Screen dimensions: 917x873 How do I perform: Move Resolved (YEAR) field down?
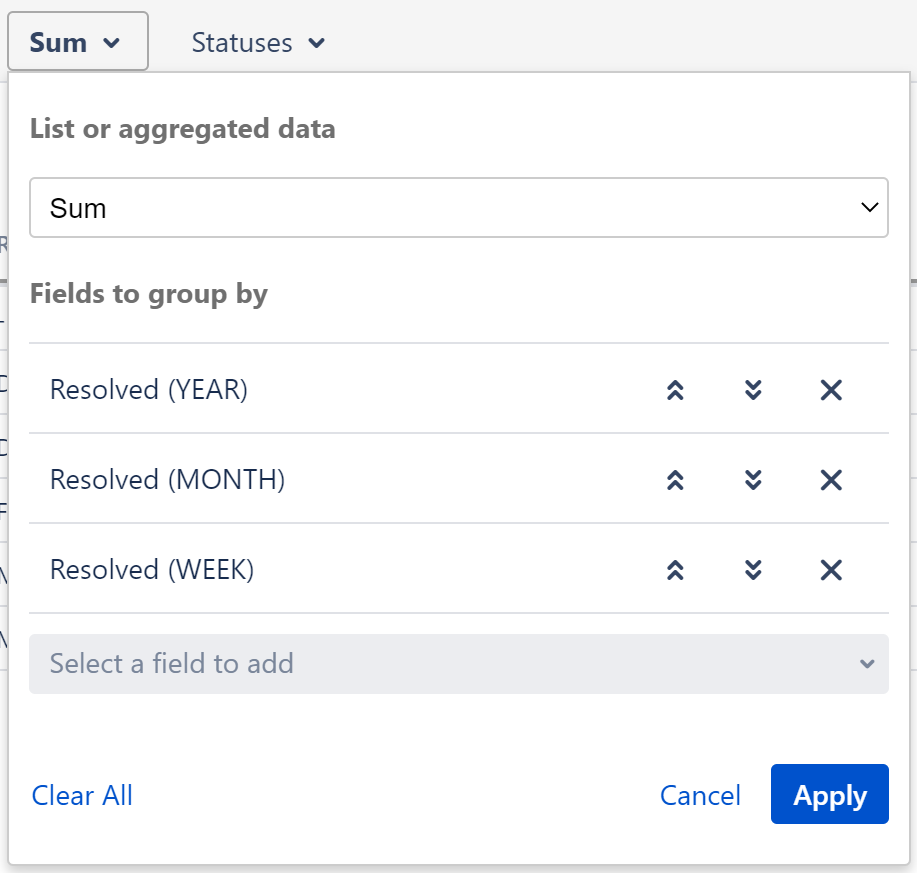tap(753, 390)
